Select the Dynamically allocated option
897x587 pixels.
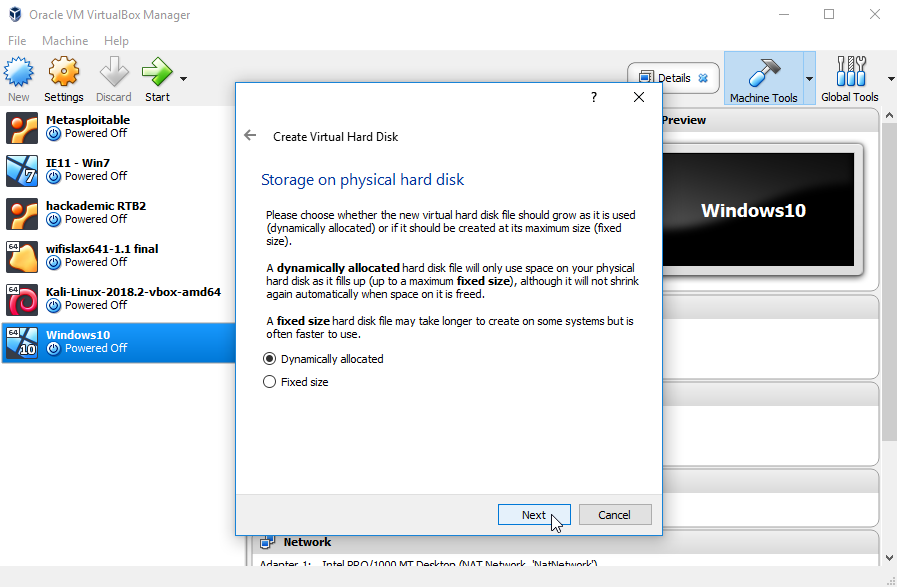pyautogui.click(x=269, y=359)
